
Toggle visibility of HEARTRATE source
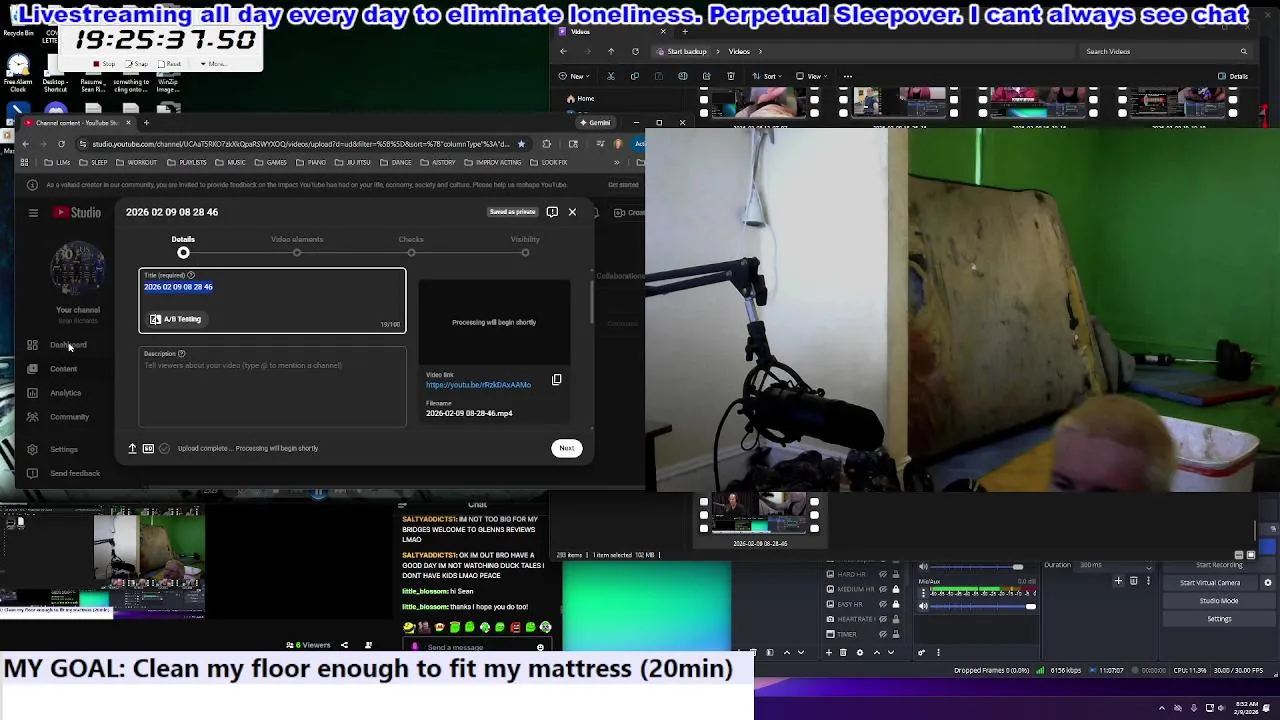(883, 619)
